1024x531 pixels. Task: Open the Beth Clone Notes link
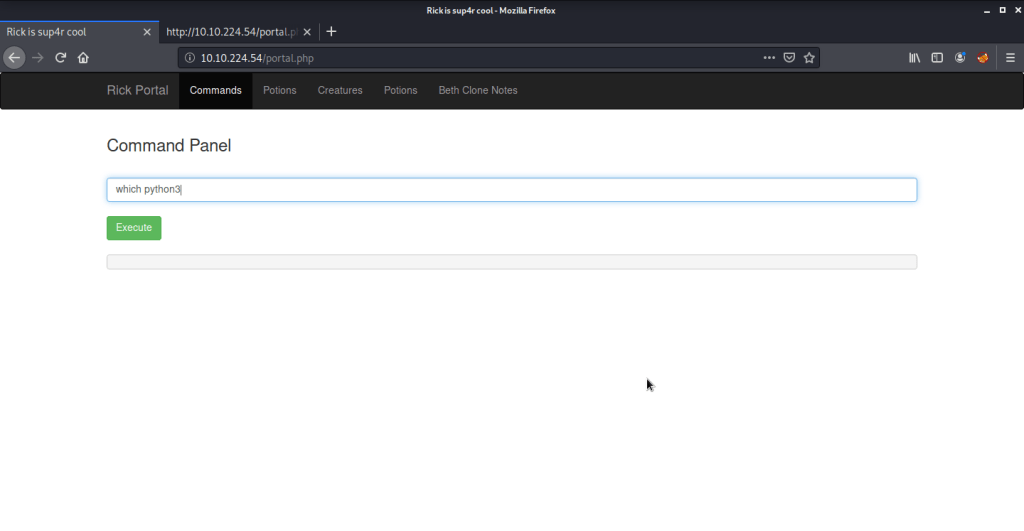point(478,91)
